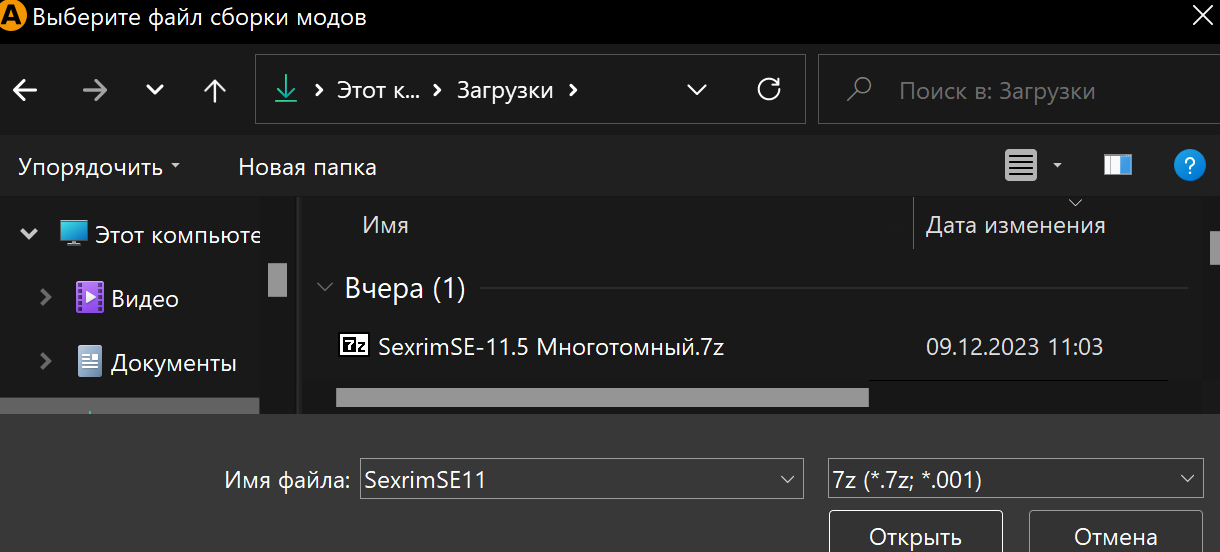Click the Back navigation arrow

(25, 90)
